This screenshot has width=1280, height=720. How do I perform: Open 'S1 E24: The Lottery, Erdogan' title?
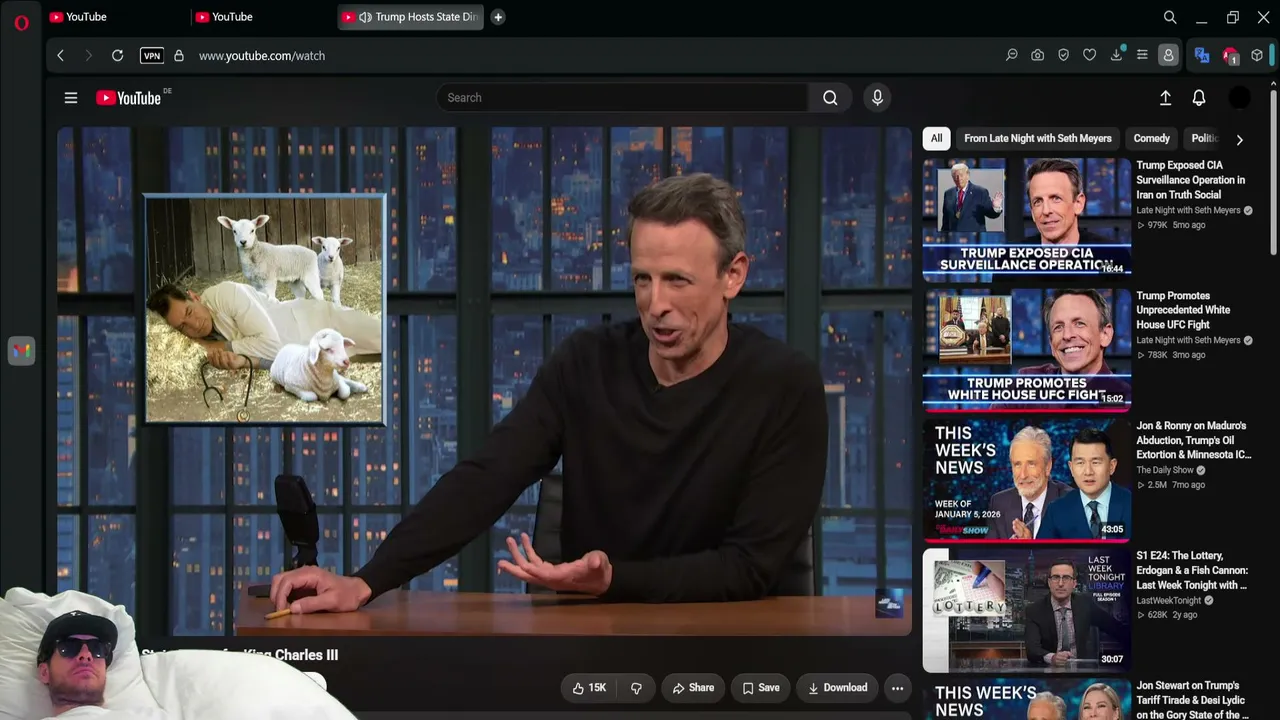pyautogui.click(x=1192, y=570)
